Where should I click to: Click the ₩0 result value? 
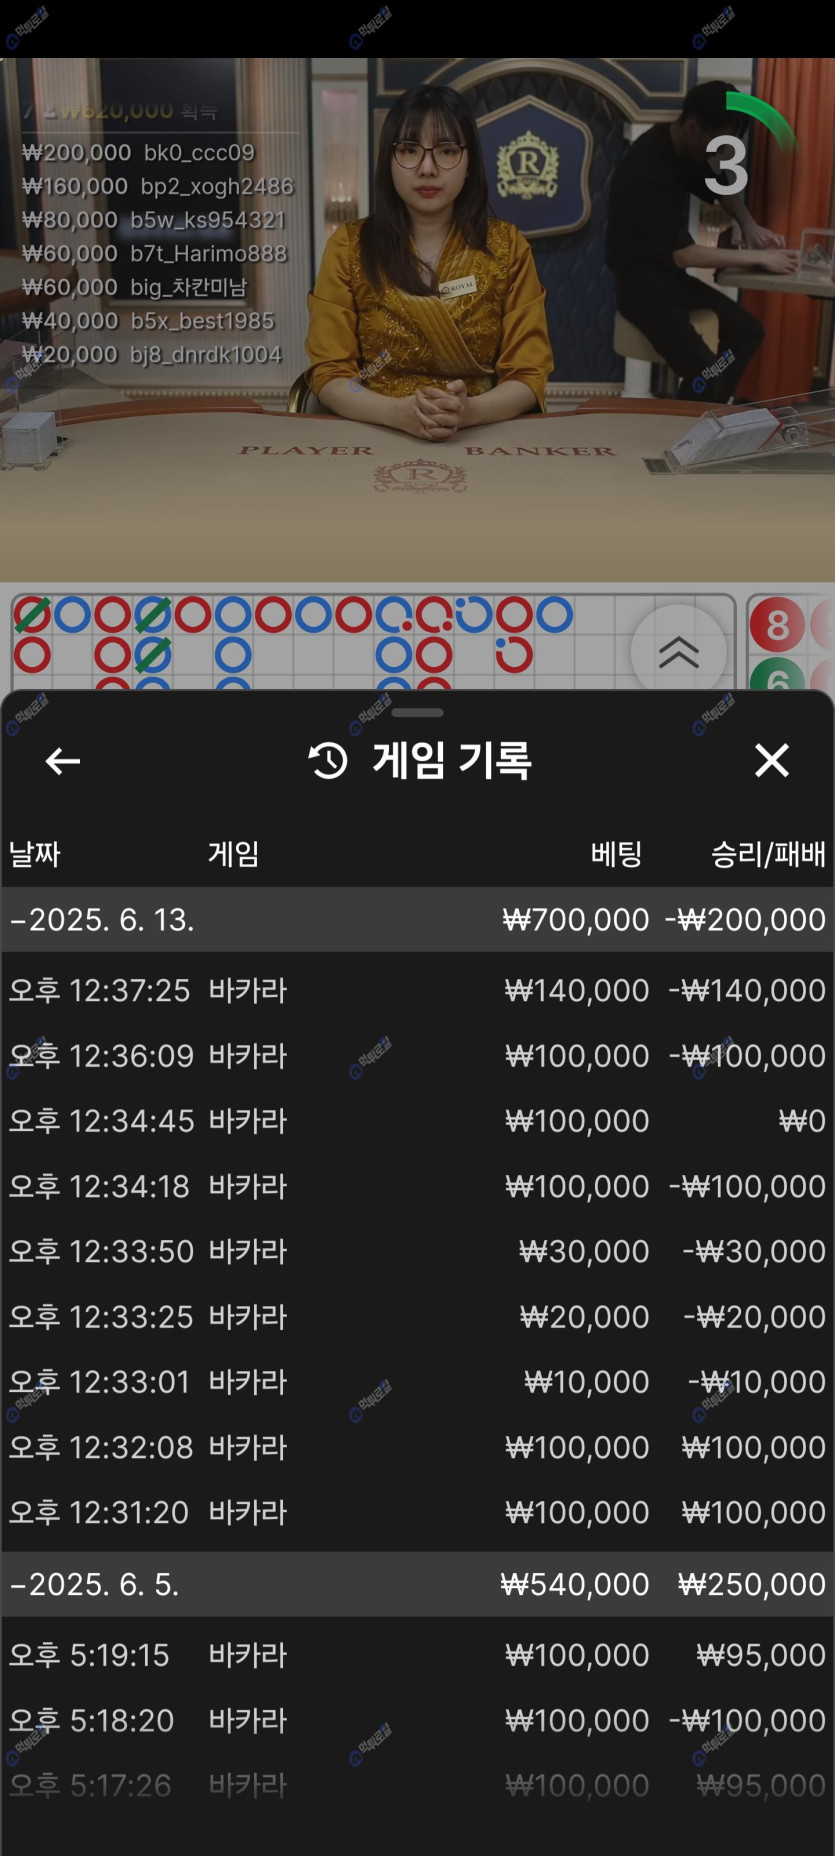(803, 1120)
